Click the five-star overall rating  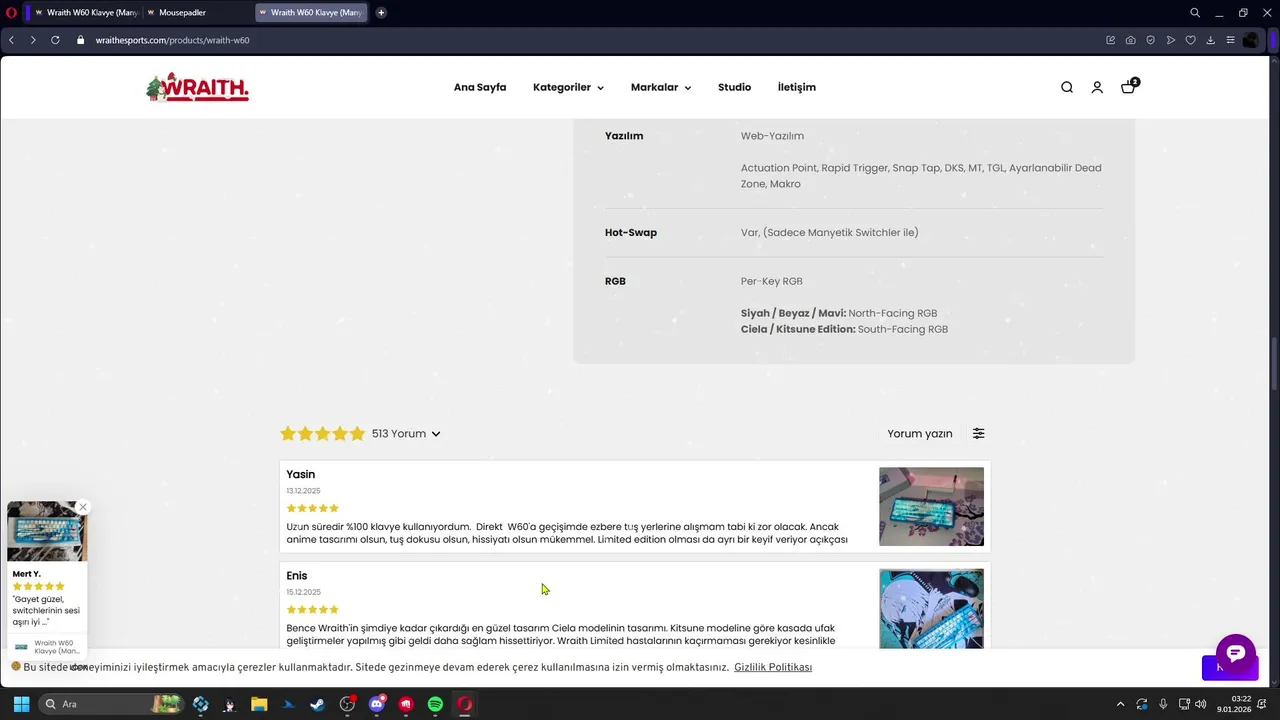click(322, 433)
